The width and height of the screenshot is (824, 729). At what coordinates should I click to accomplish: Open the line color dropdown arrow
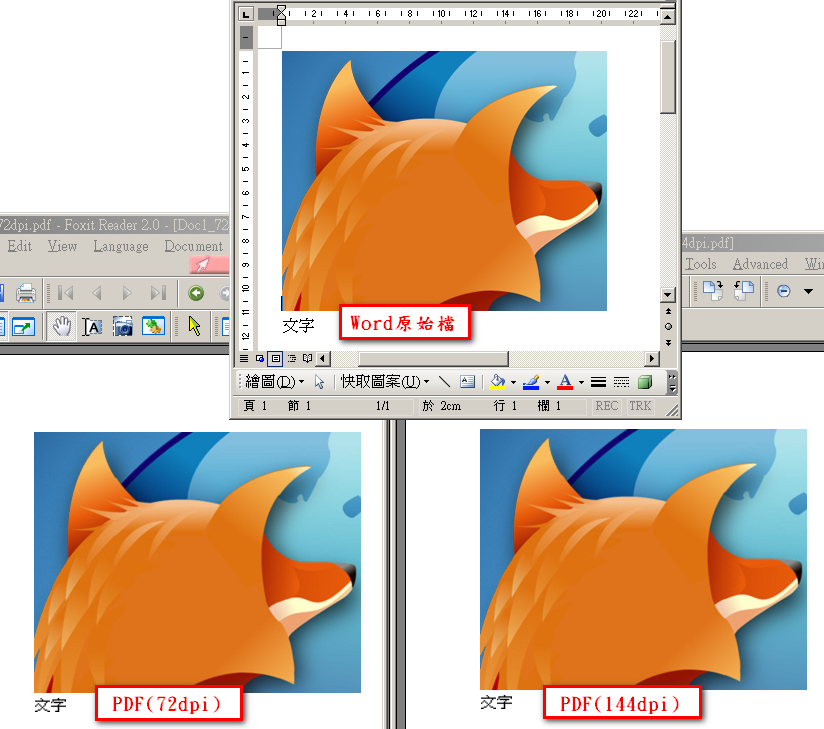click(x=548, y=382)
